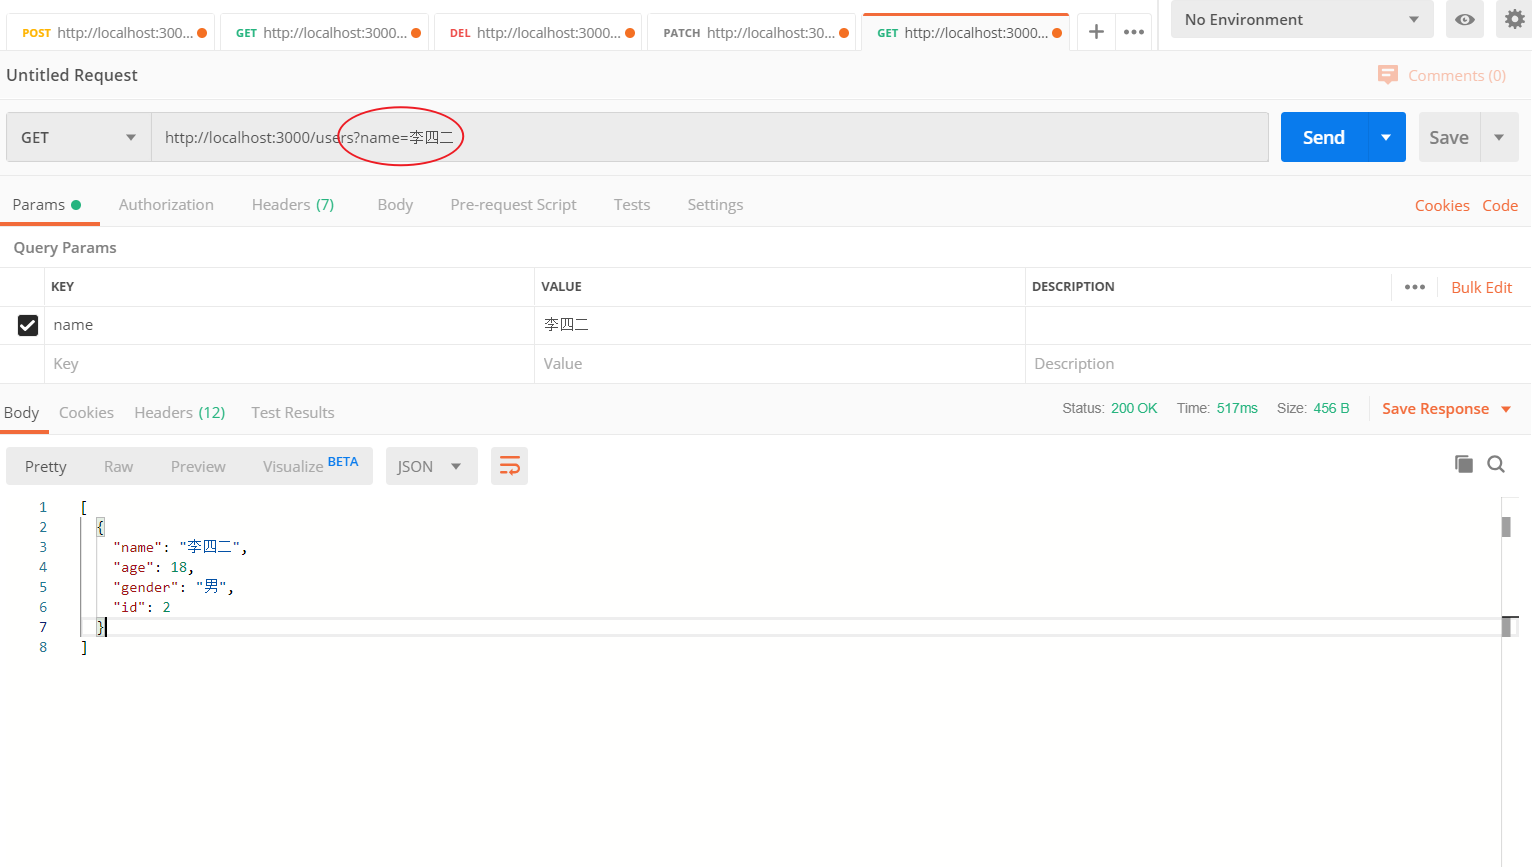Search the response body with magnifier icon
The image size is (1532, 867).
tap(1496, 464)
